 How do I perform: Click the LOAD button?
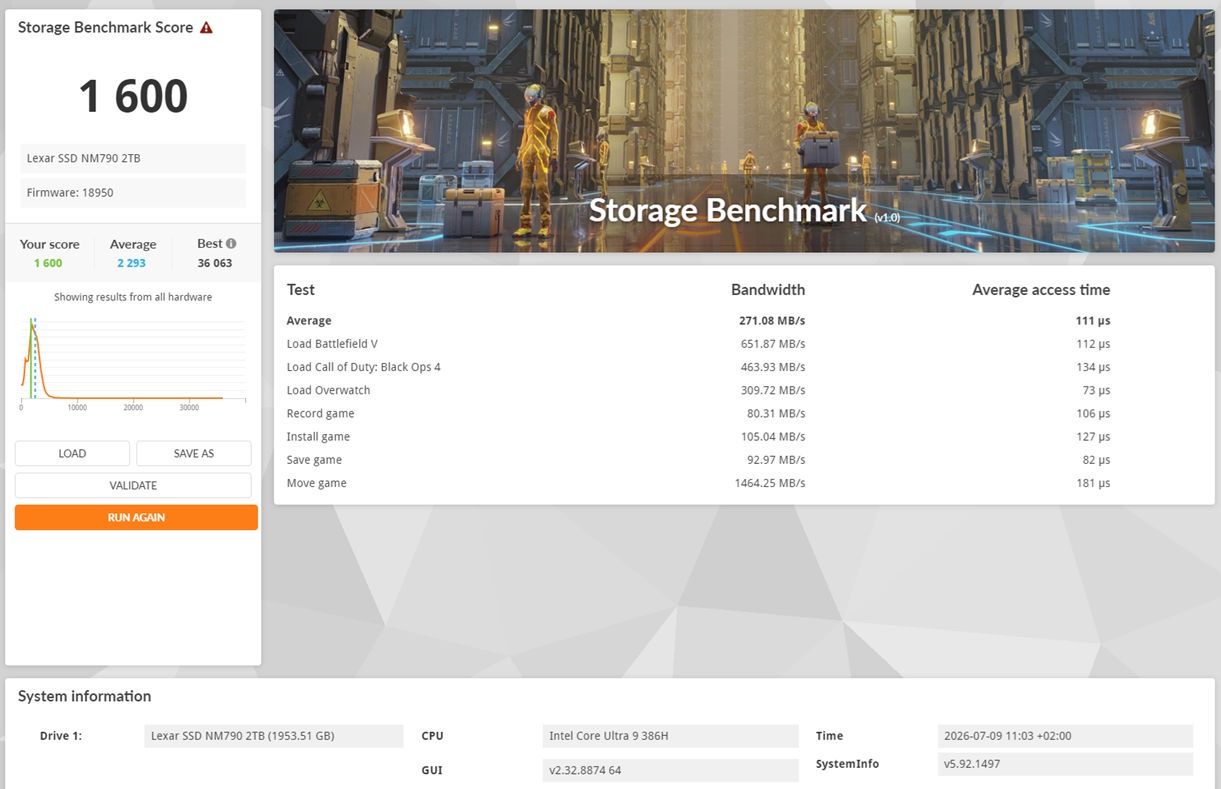point(72,453)
